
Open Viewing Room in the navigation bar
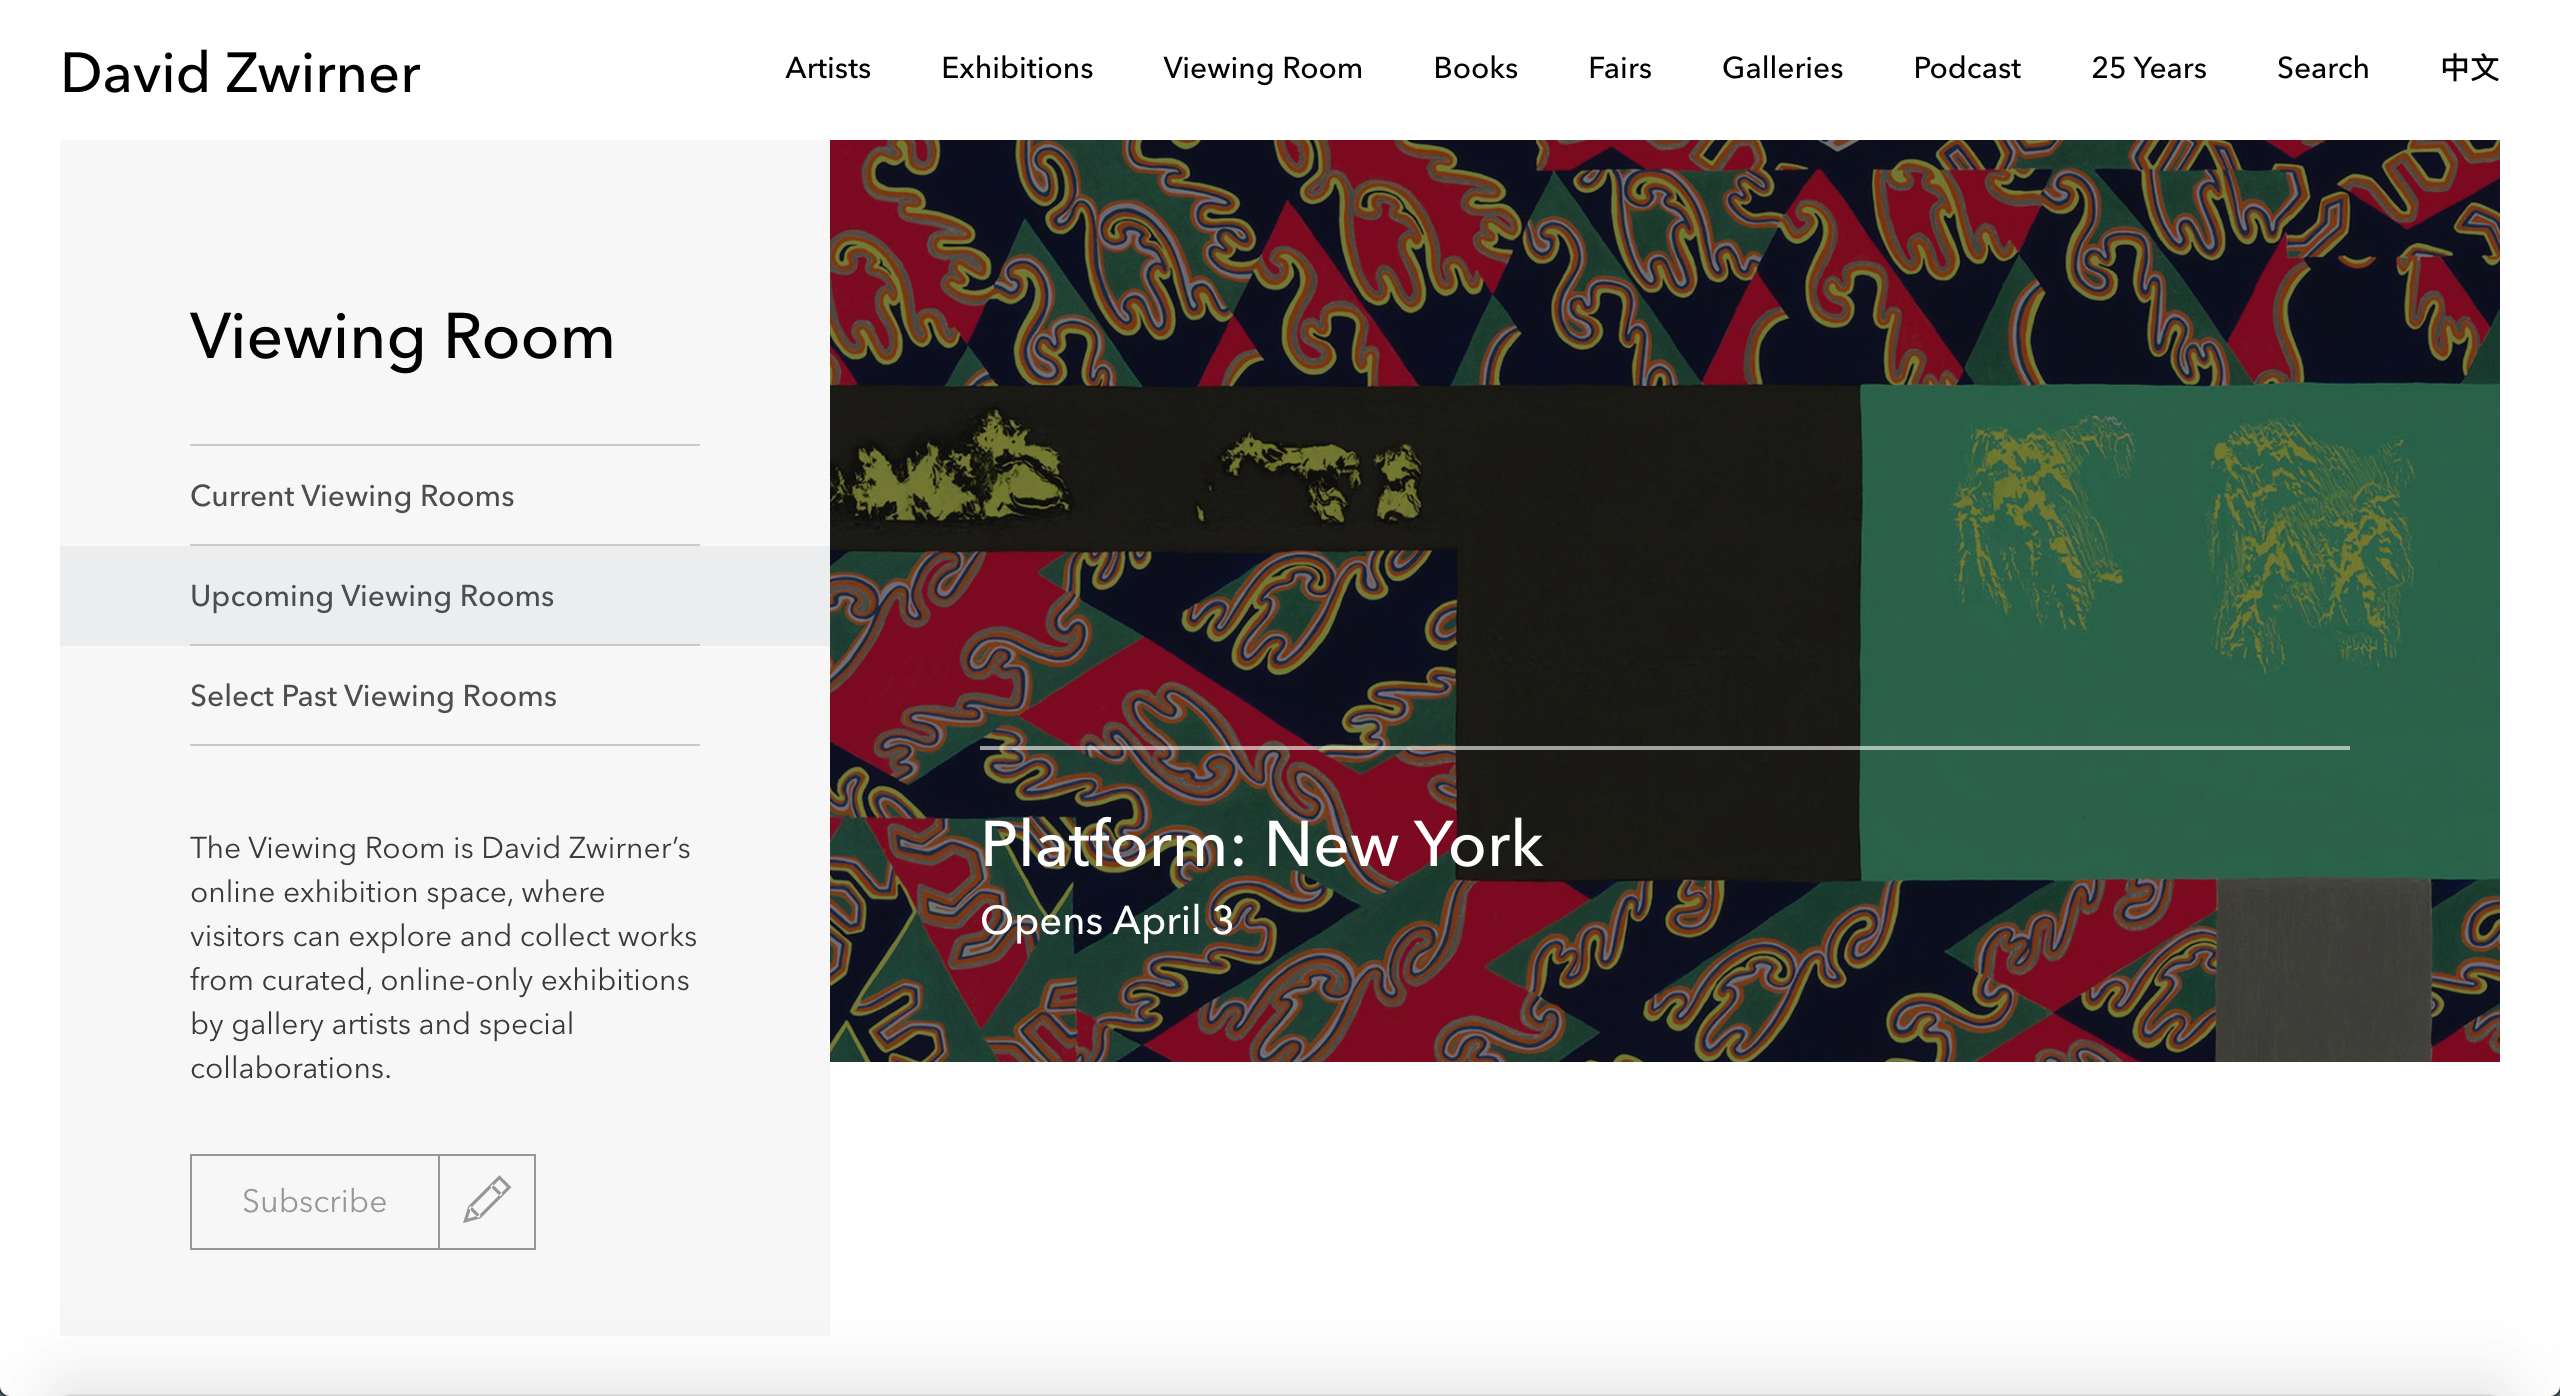[x=1262, y=68]
